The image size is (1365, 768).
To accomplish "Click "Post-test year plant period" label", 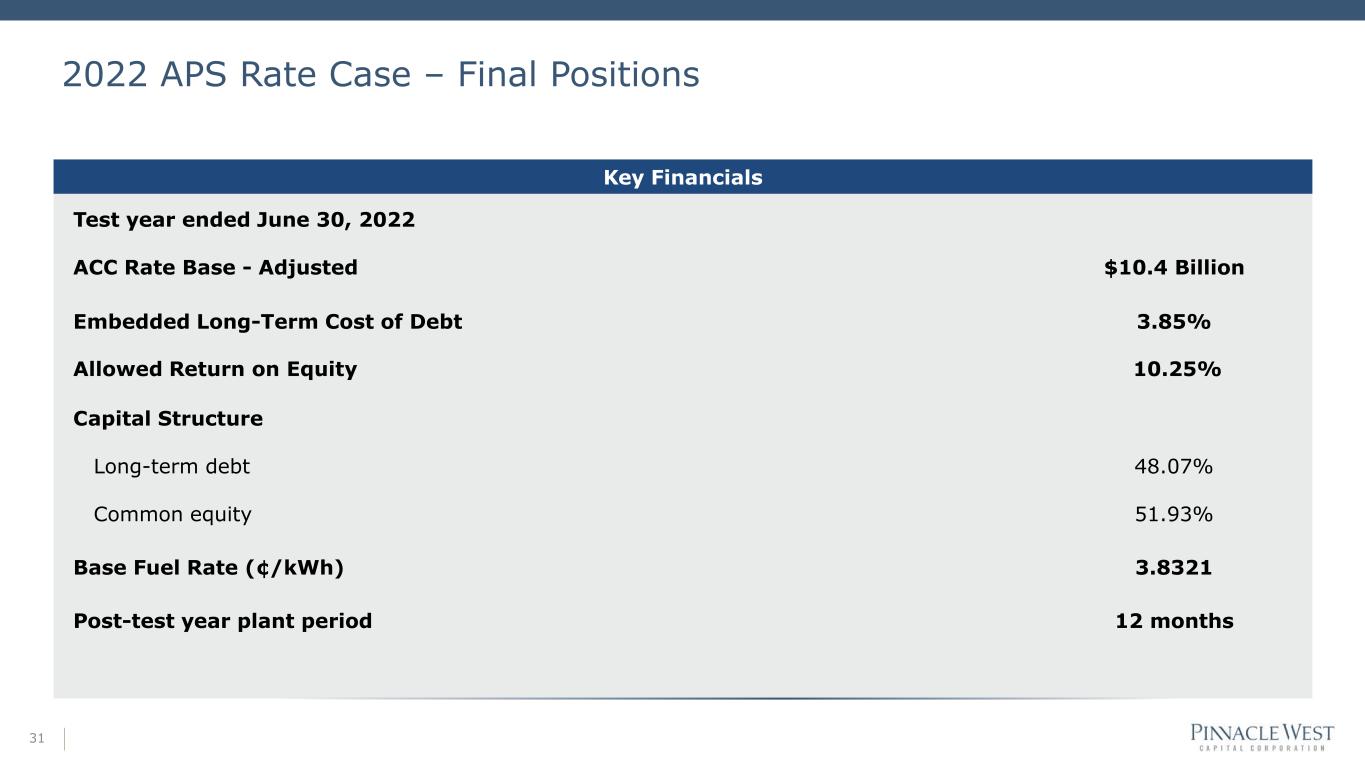I will pyautogui.click(x=223, y=621).
